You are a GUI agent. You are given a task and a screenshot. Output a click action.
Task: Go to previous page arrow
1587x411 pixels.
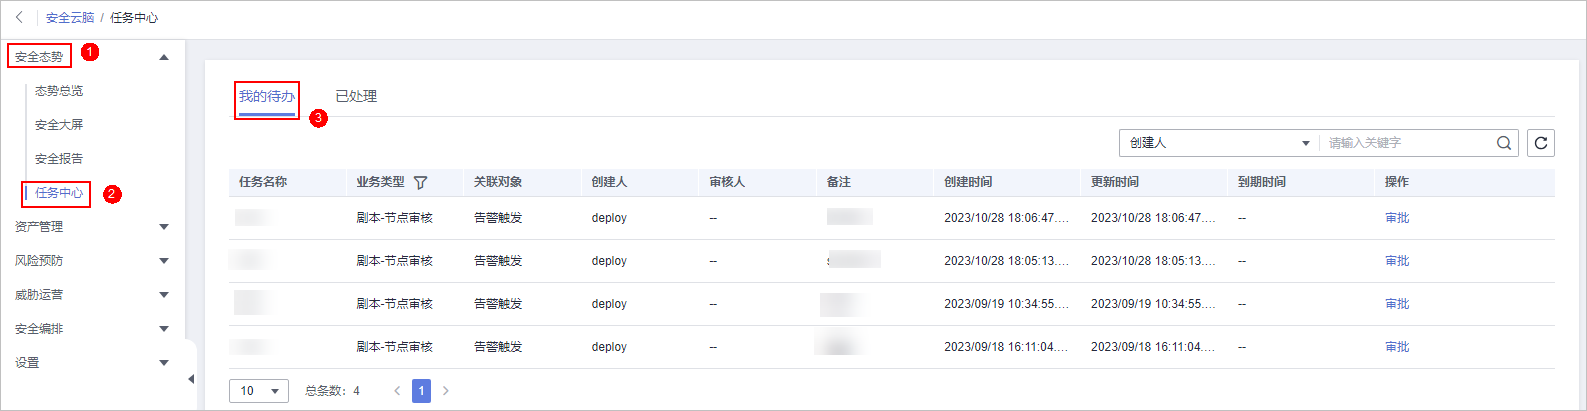[397, 391]
